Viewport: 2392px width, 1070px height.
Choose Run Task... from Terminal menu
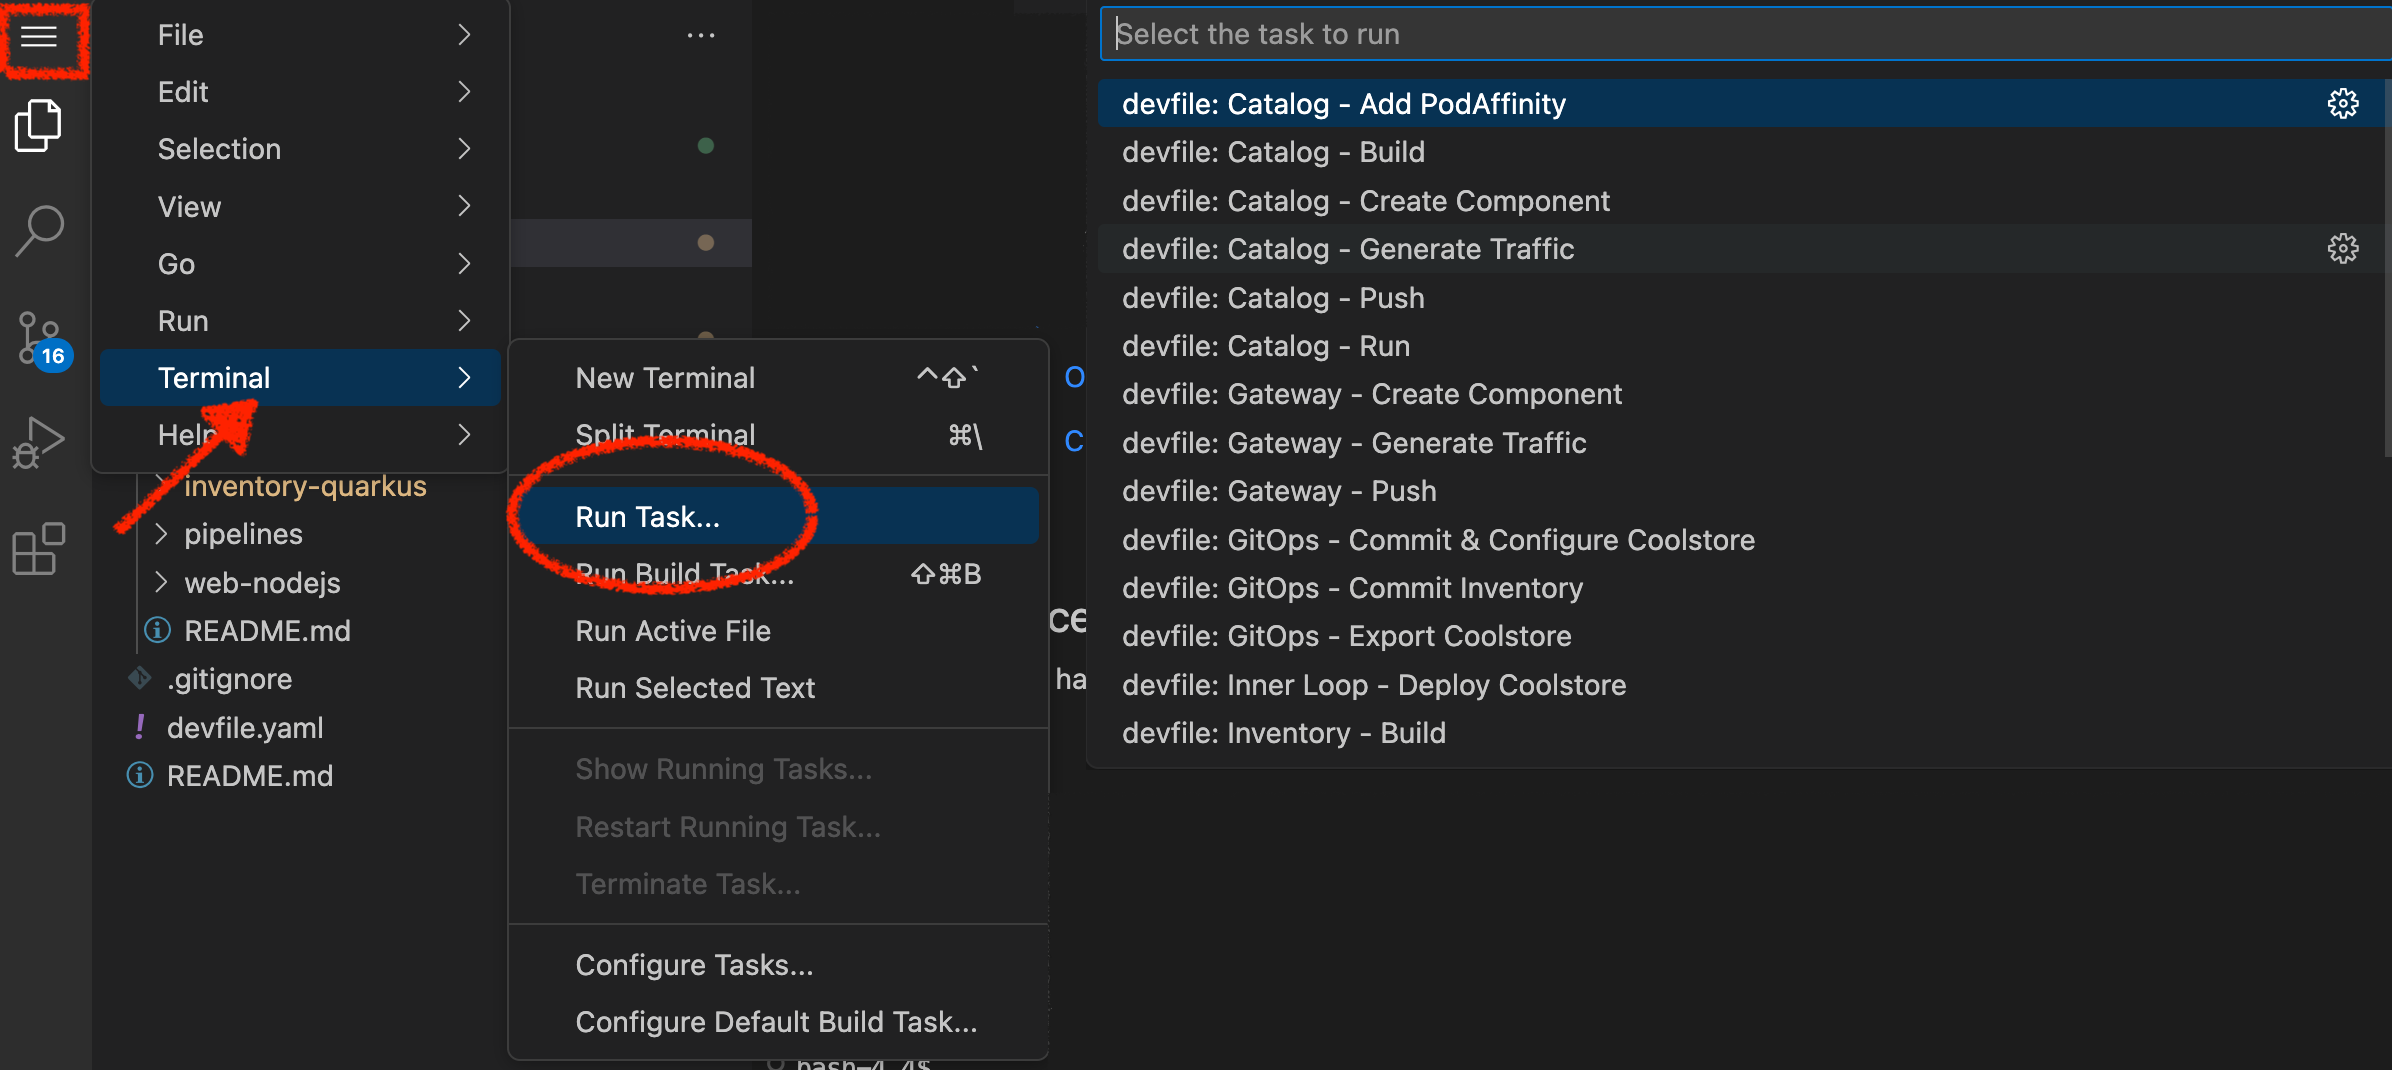[648, 517]
